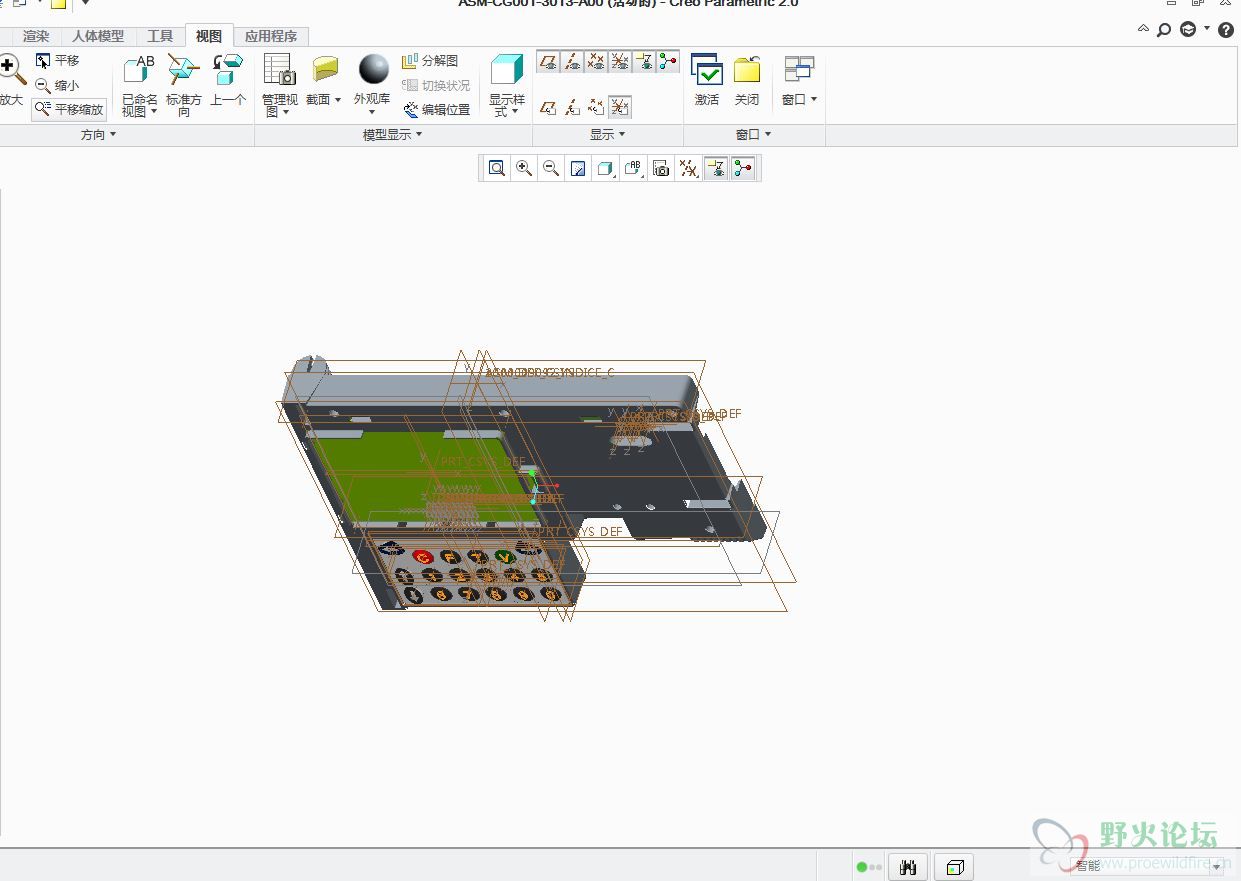Click the 激活 activate window button
This screenshot has width=1241, height=881.
pyautogui.click(x=707, y=80)
